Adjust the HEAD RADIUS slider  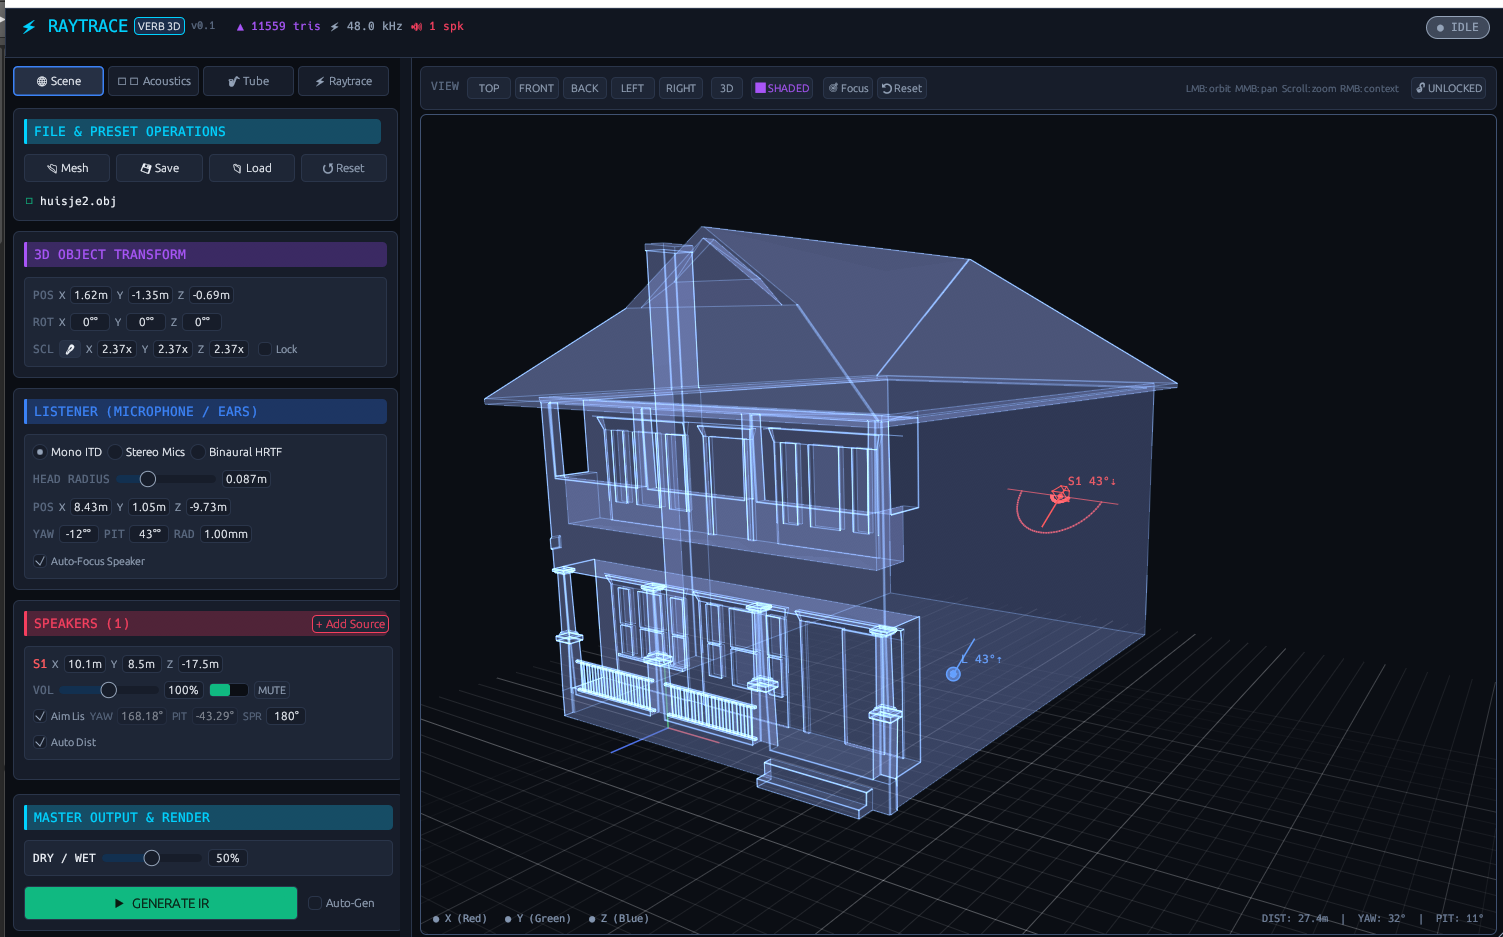[x=166, y=479]
